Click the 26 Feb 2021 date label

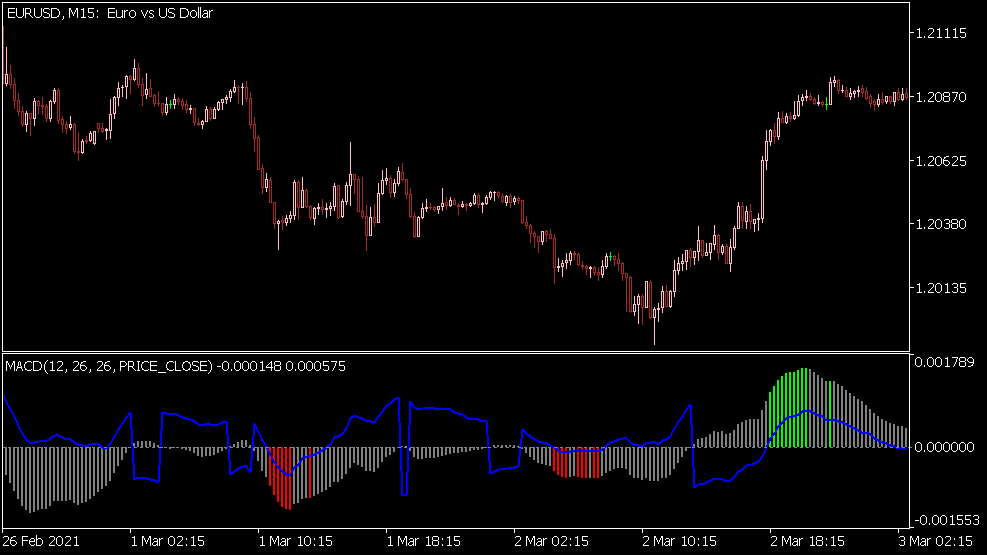click(x=40, y=540)
